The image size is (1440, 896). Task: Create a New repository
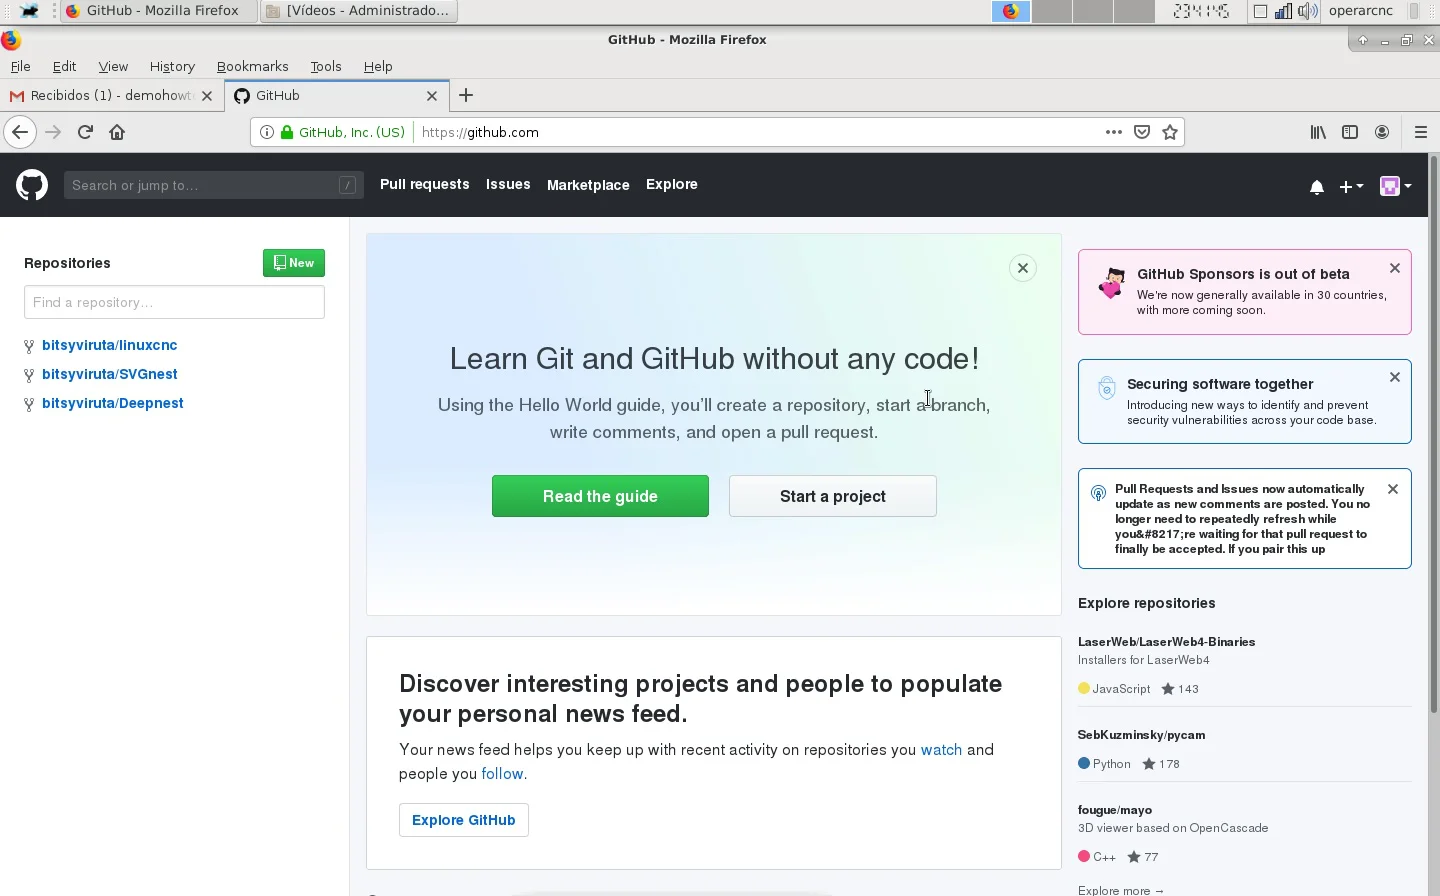pos(294,263)
